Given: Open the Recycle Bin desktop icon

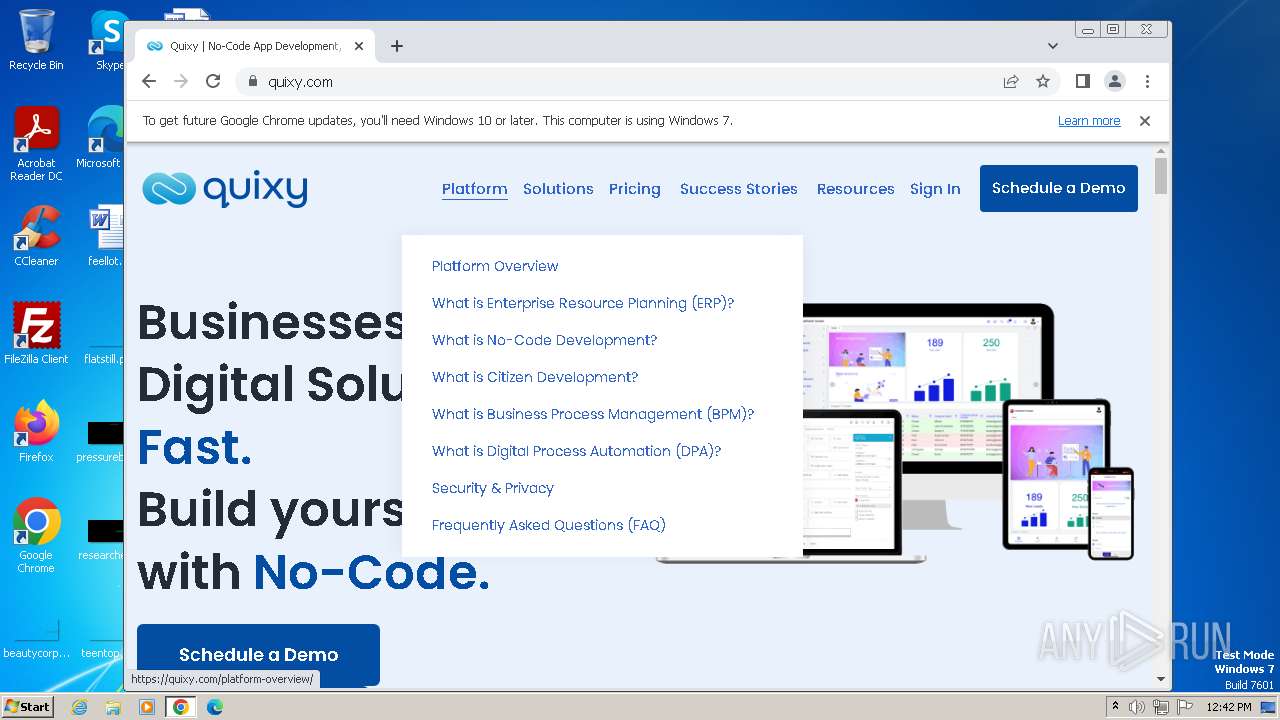Looking at the screenshot, I should pos(36,40).
